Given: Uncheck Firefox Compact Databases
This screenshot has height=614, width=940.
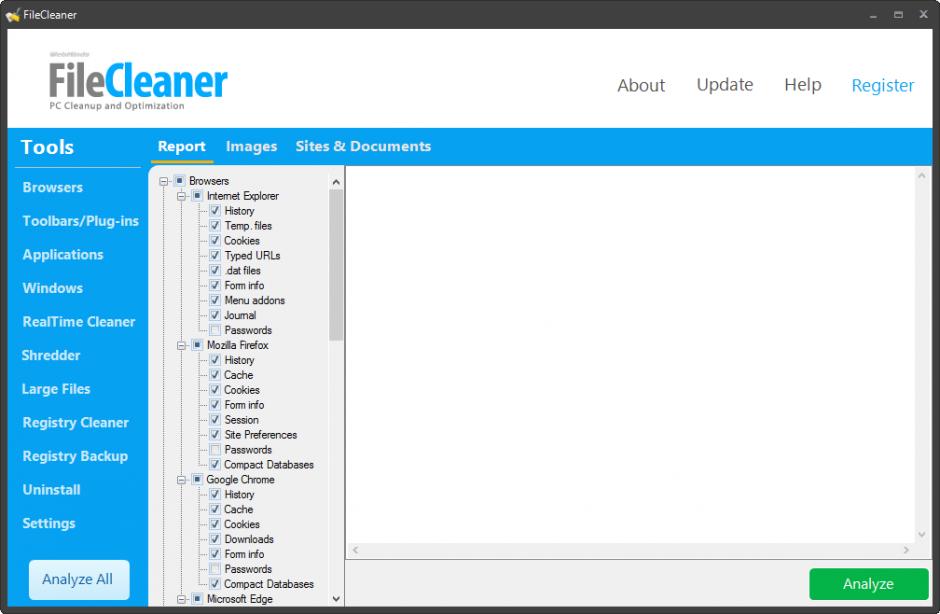Looking at the screenshot, I should (x=215, y=465).
